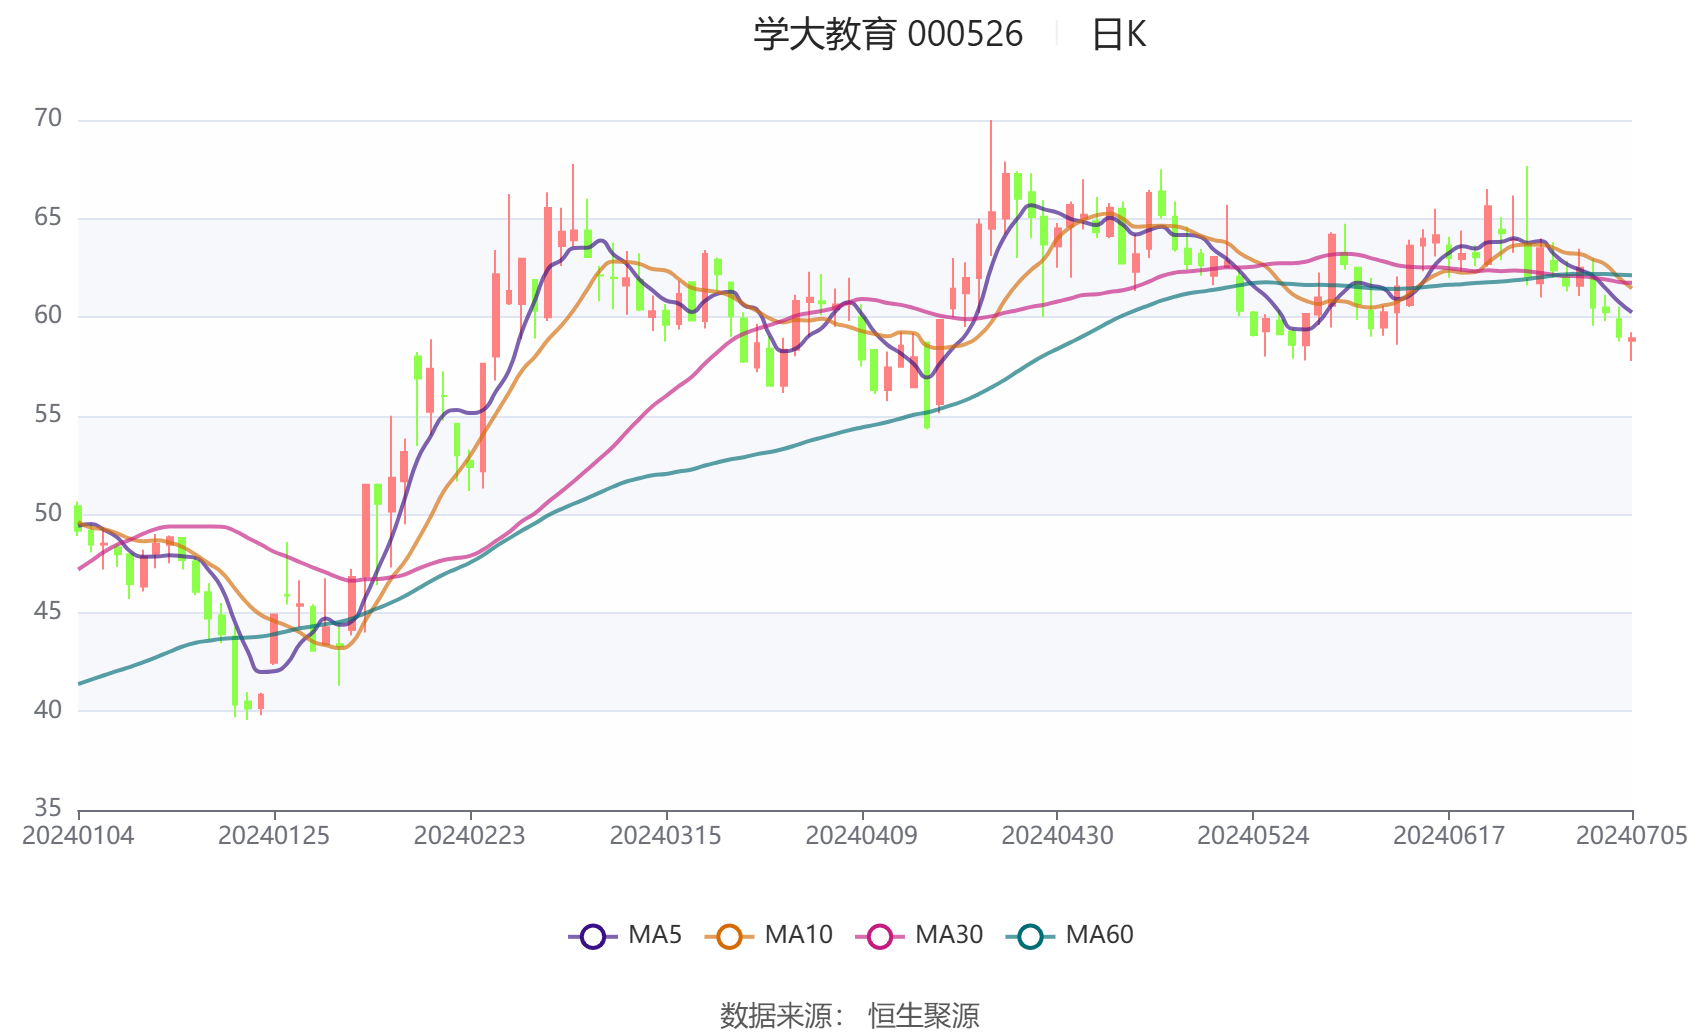This screenshot has height=1034, width=1700.
Task: Click the 70 price axis label
Action: [x=48, y=119]
